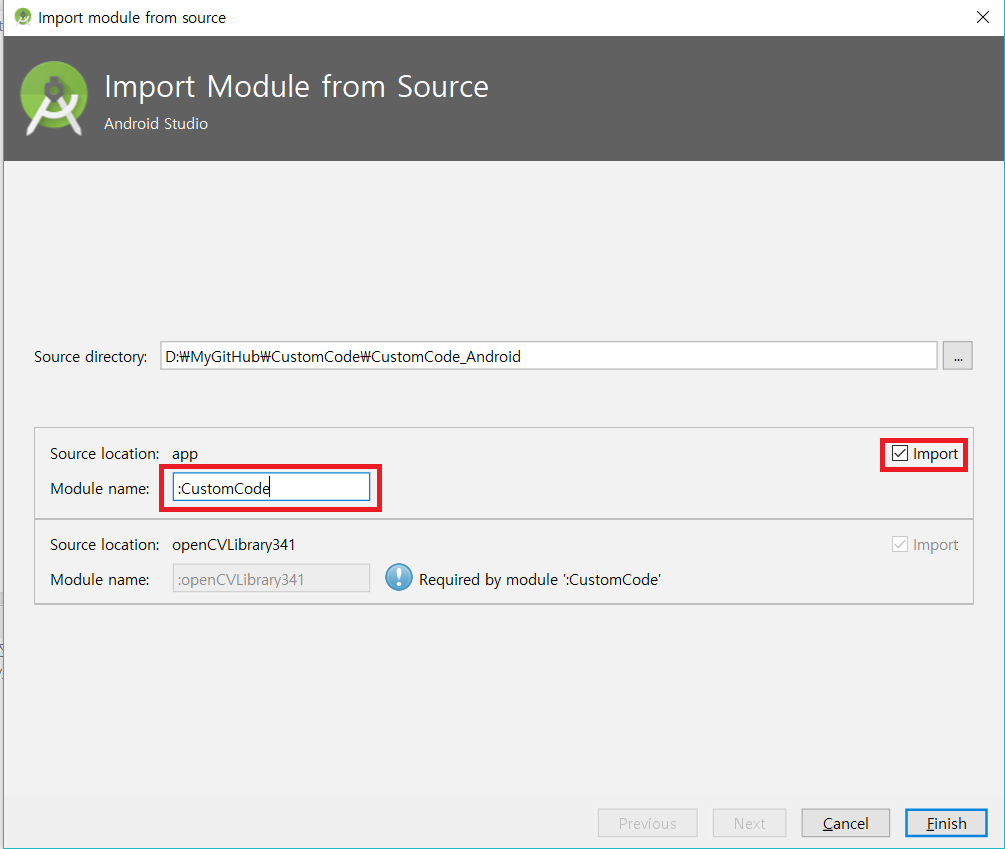Close the Import module from source dialog
This screenshot has width=1005, height=849.
(x=983, y=17)
